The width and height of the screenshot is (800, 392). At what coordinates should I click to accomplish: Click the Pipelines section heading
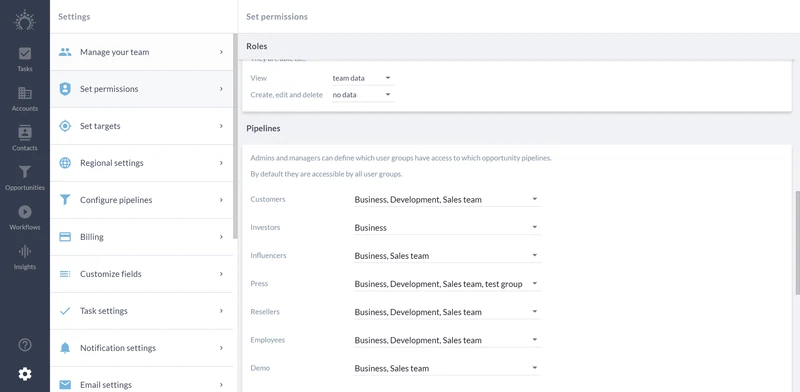pos(263,129)
